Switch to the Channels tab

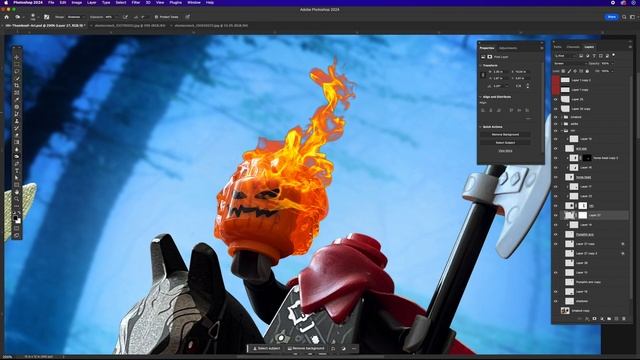click(x=573, y=47)
